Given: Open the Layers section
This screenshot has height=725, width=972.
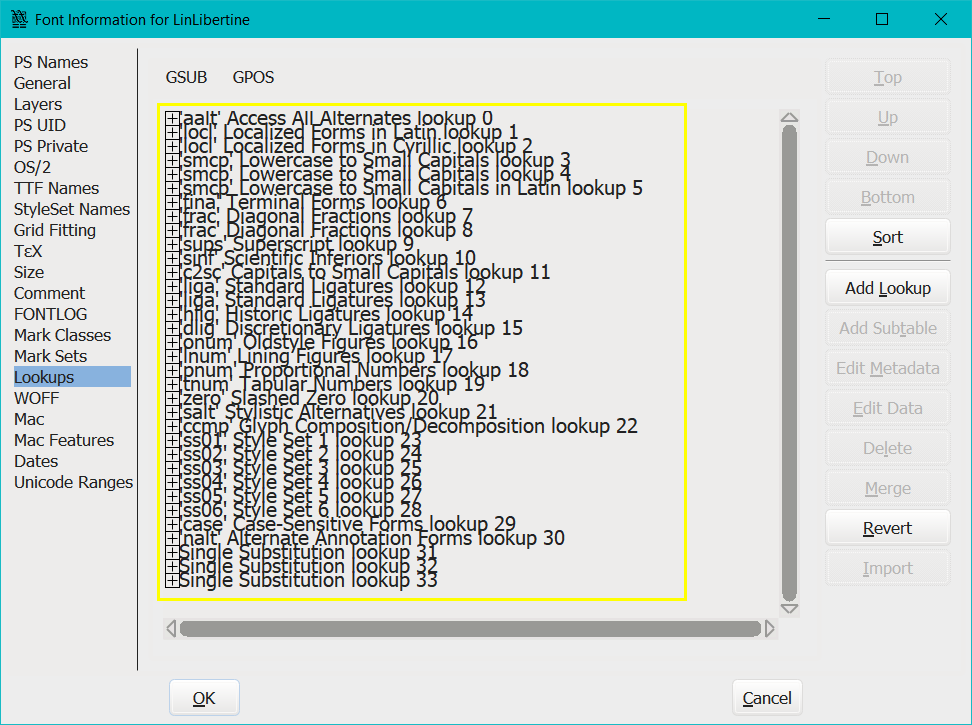Looking at the screenshot, I should pyautogui.click(x=38, y=104).
